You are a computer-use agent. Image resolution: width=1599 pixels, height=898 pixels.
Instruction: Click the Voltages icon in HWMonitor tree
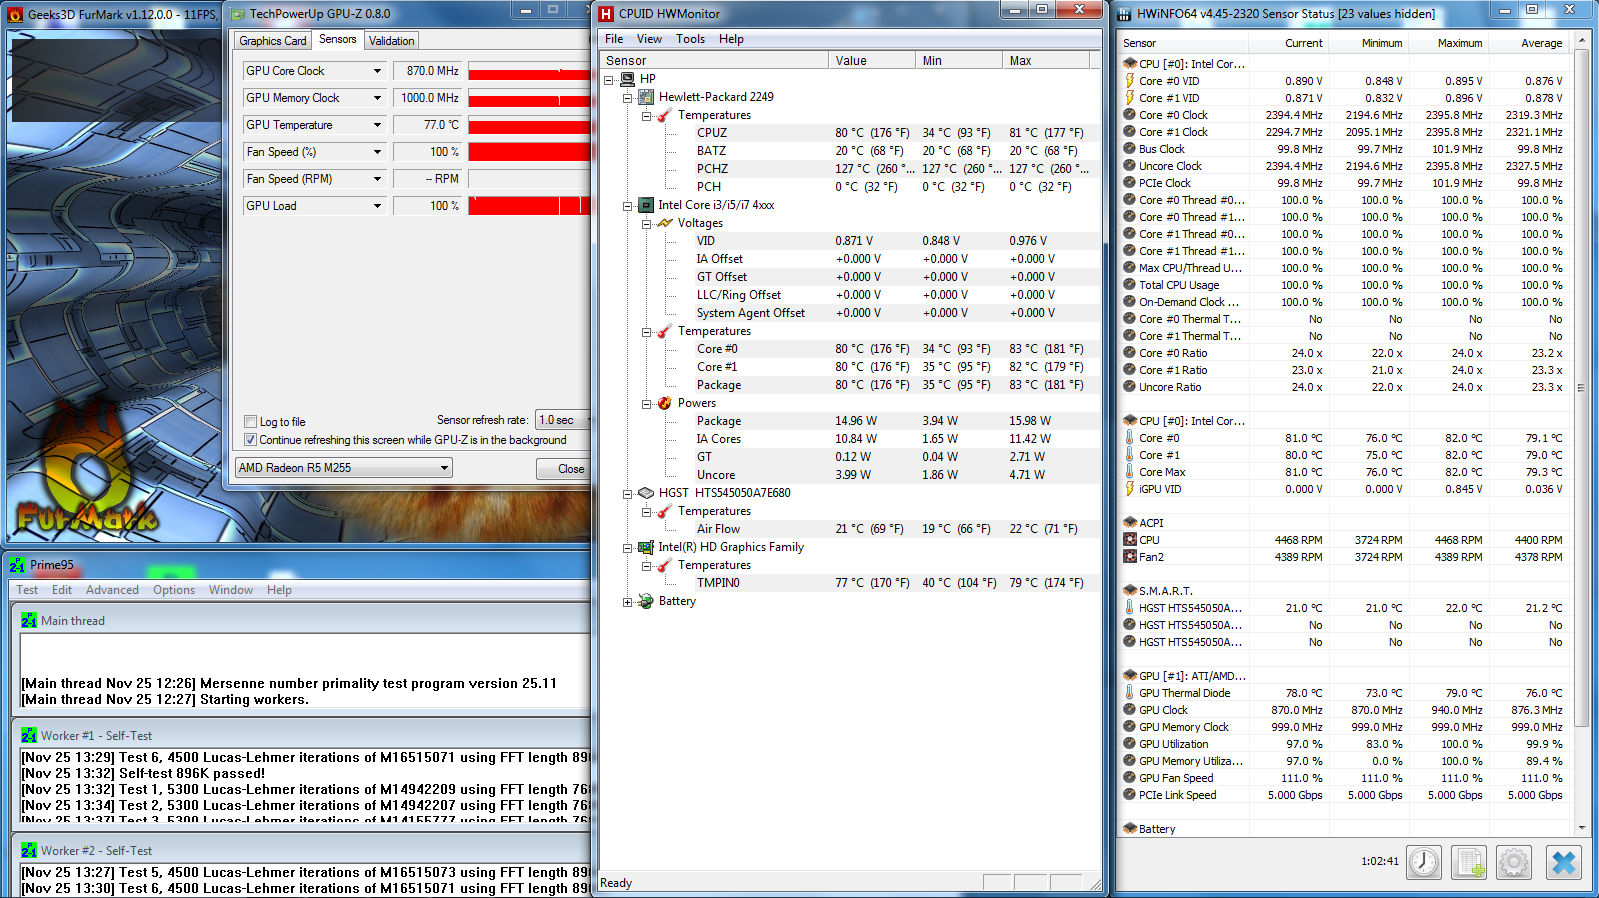click(x=665, y=223)
